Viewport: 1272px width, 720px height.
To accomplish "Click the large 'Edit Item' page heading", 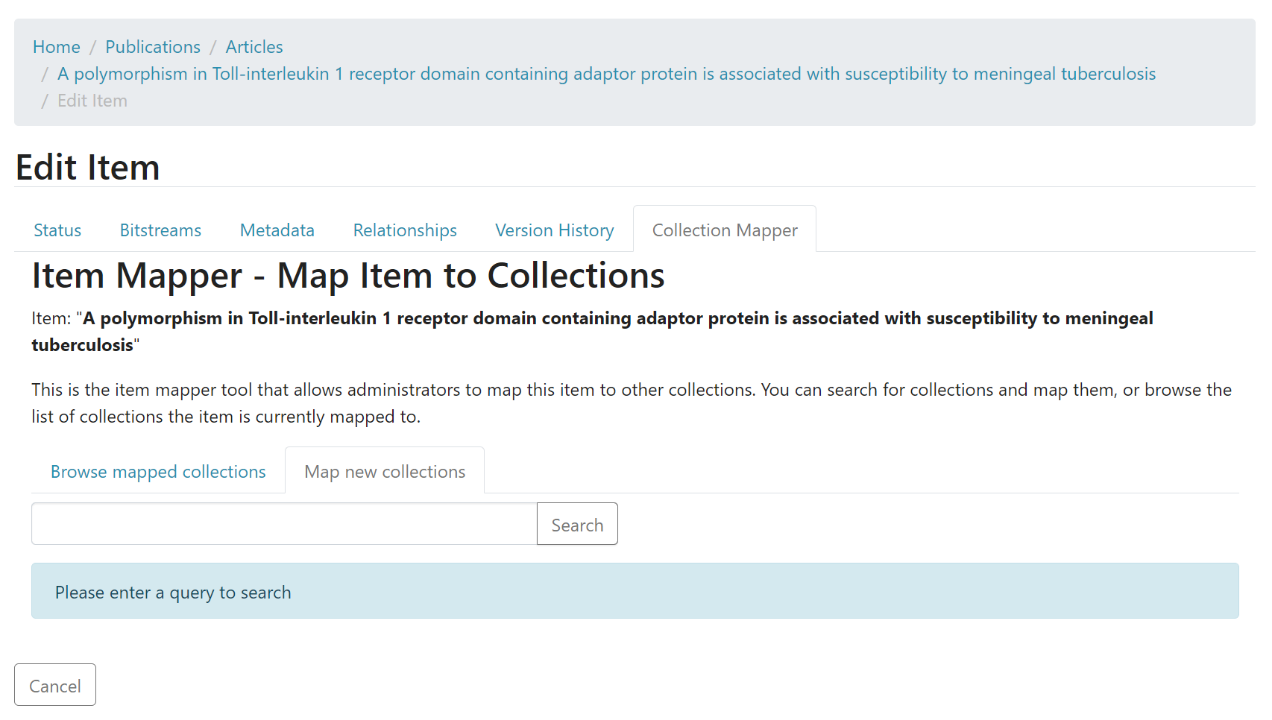I will [88, 167].
